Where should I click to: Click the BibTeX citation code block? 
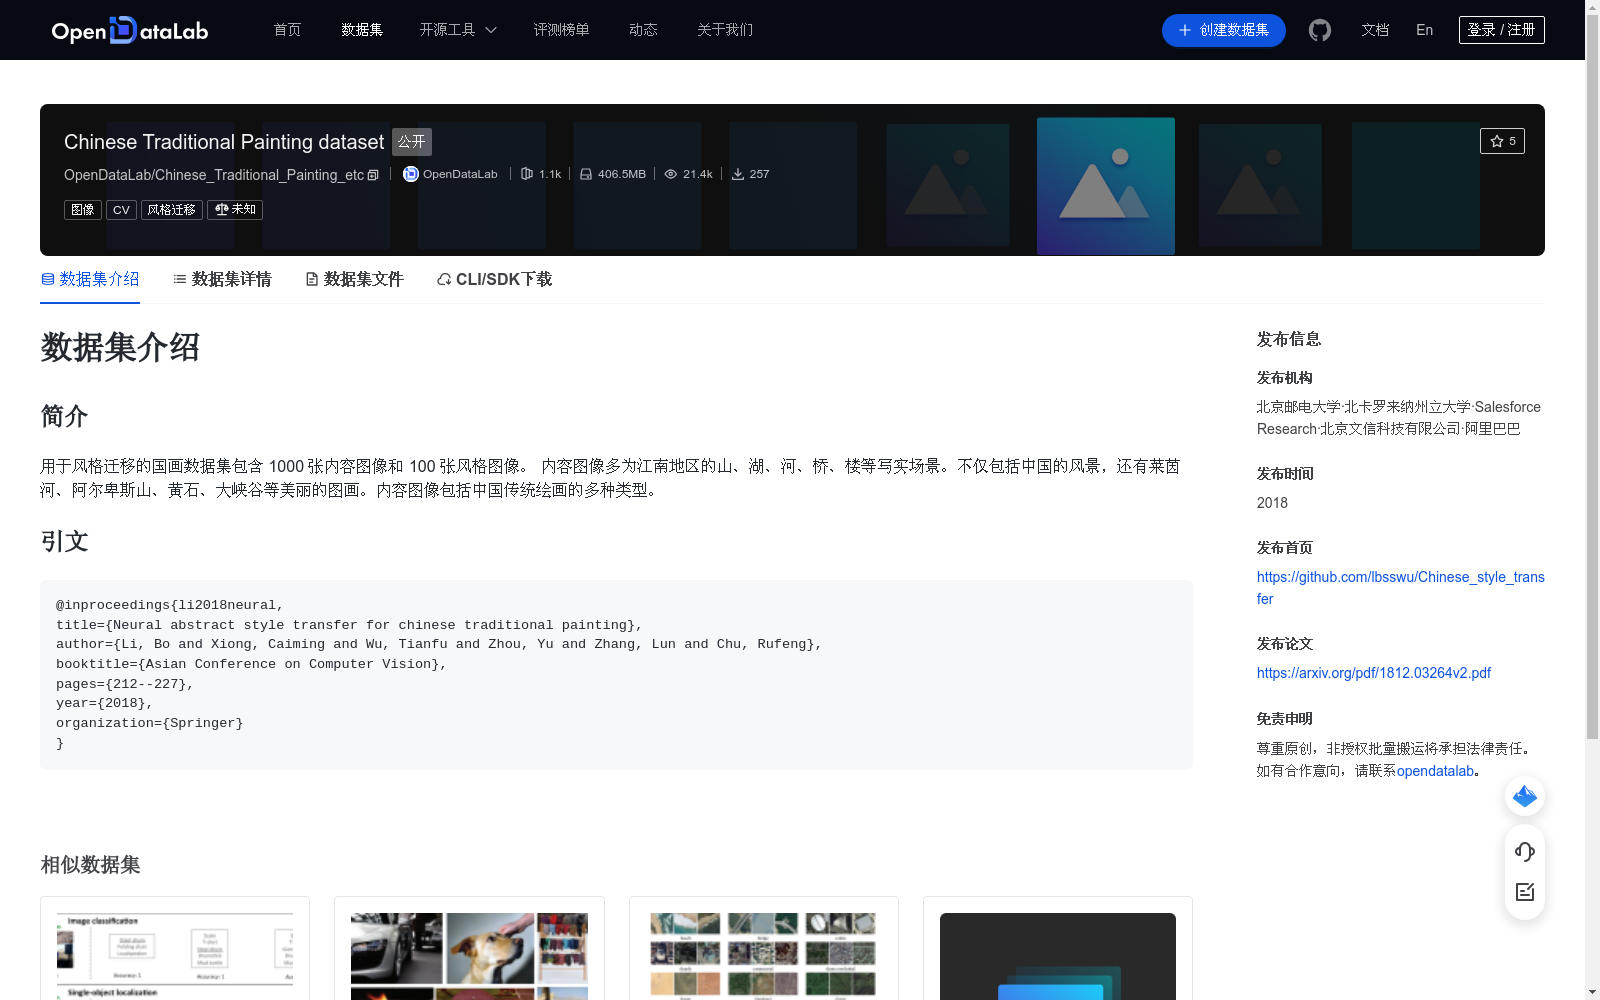(616, 675)
